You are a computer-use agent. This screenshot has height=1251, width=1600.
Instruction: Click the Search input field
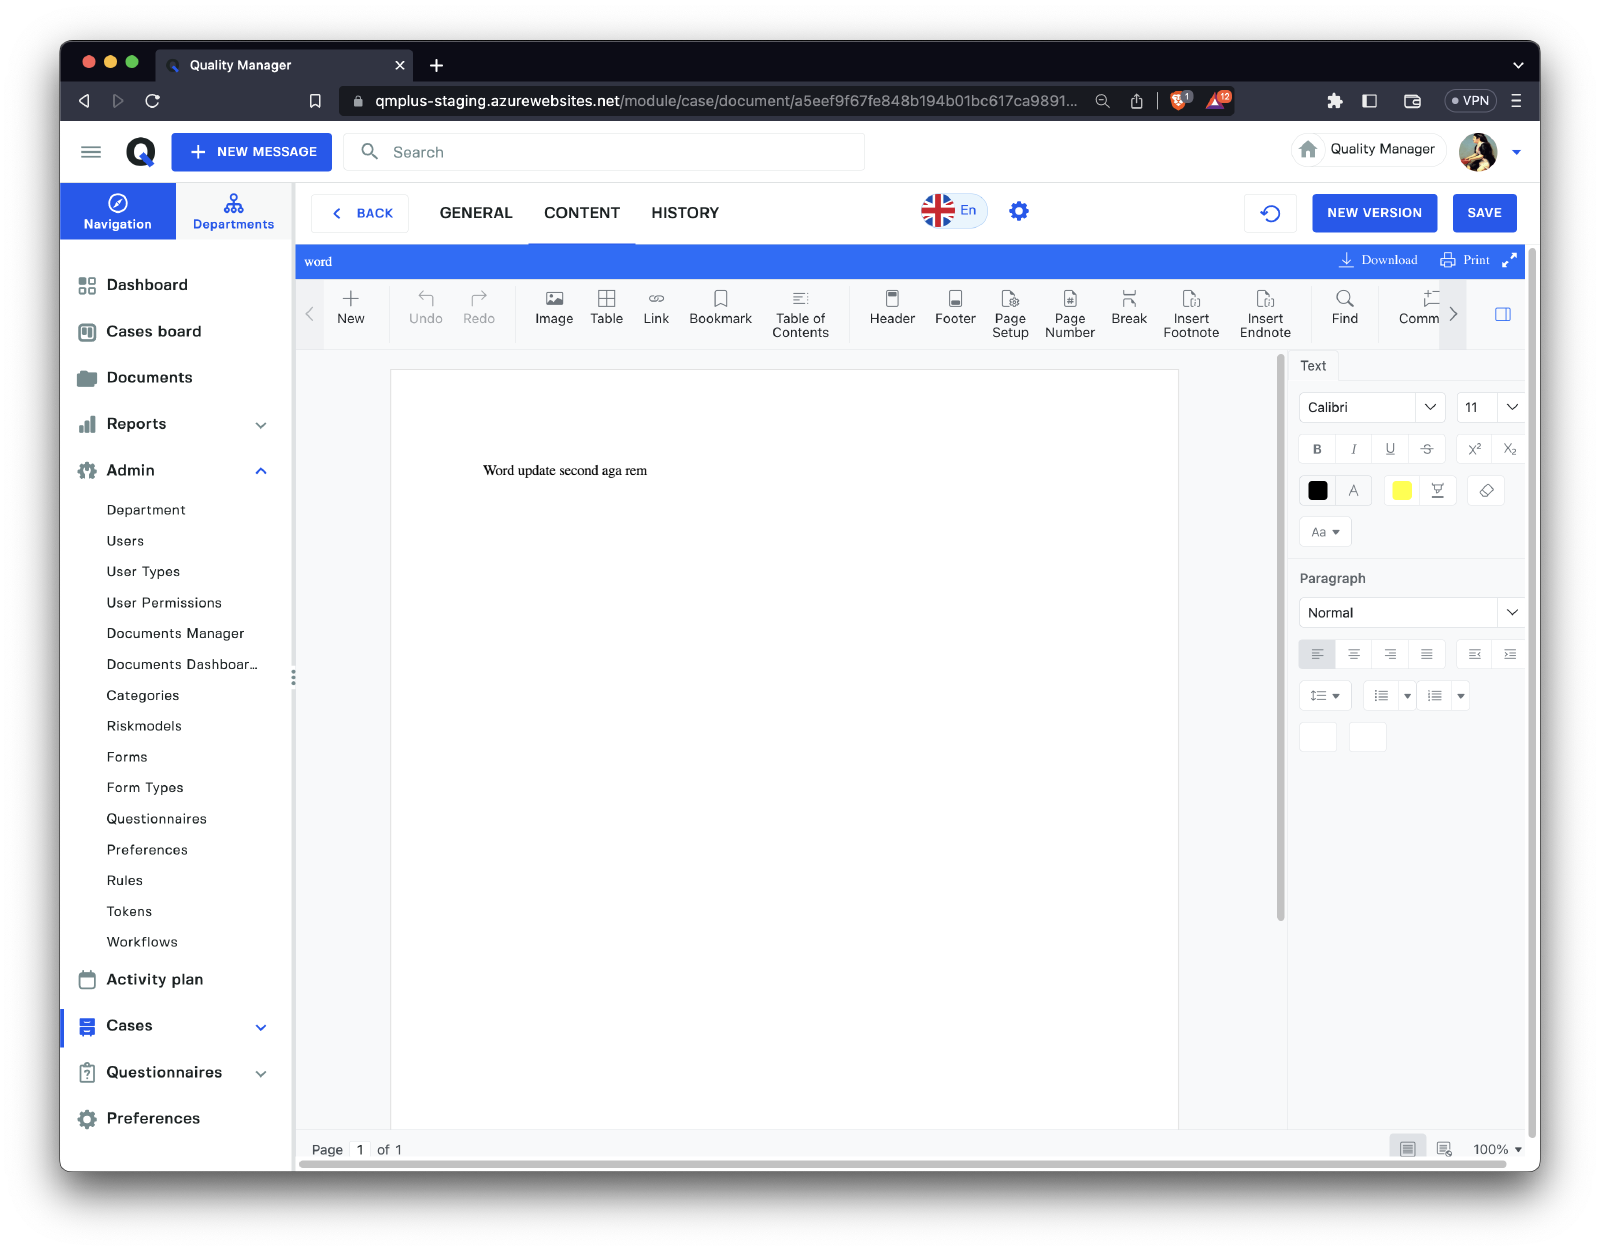620,152
